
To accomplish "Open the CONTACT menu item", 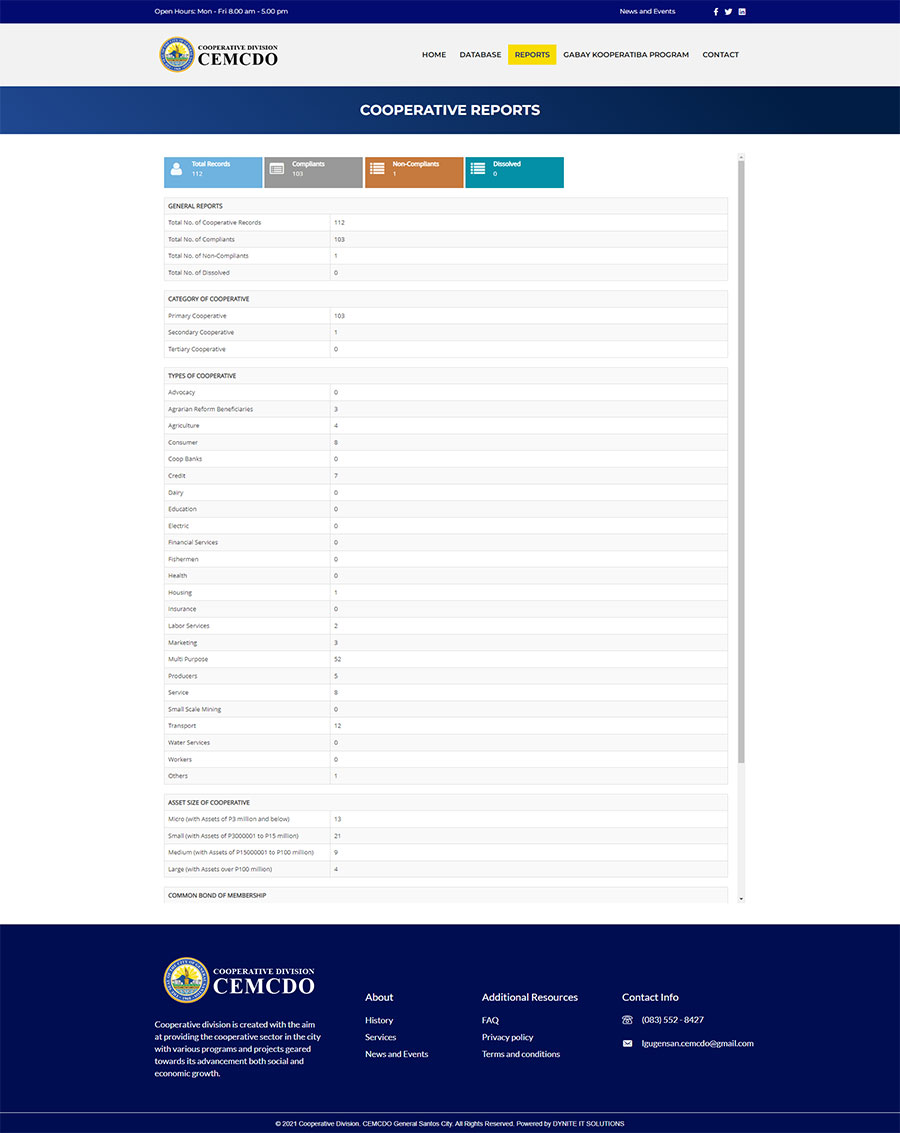I will point(721,55).
